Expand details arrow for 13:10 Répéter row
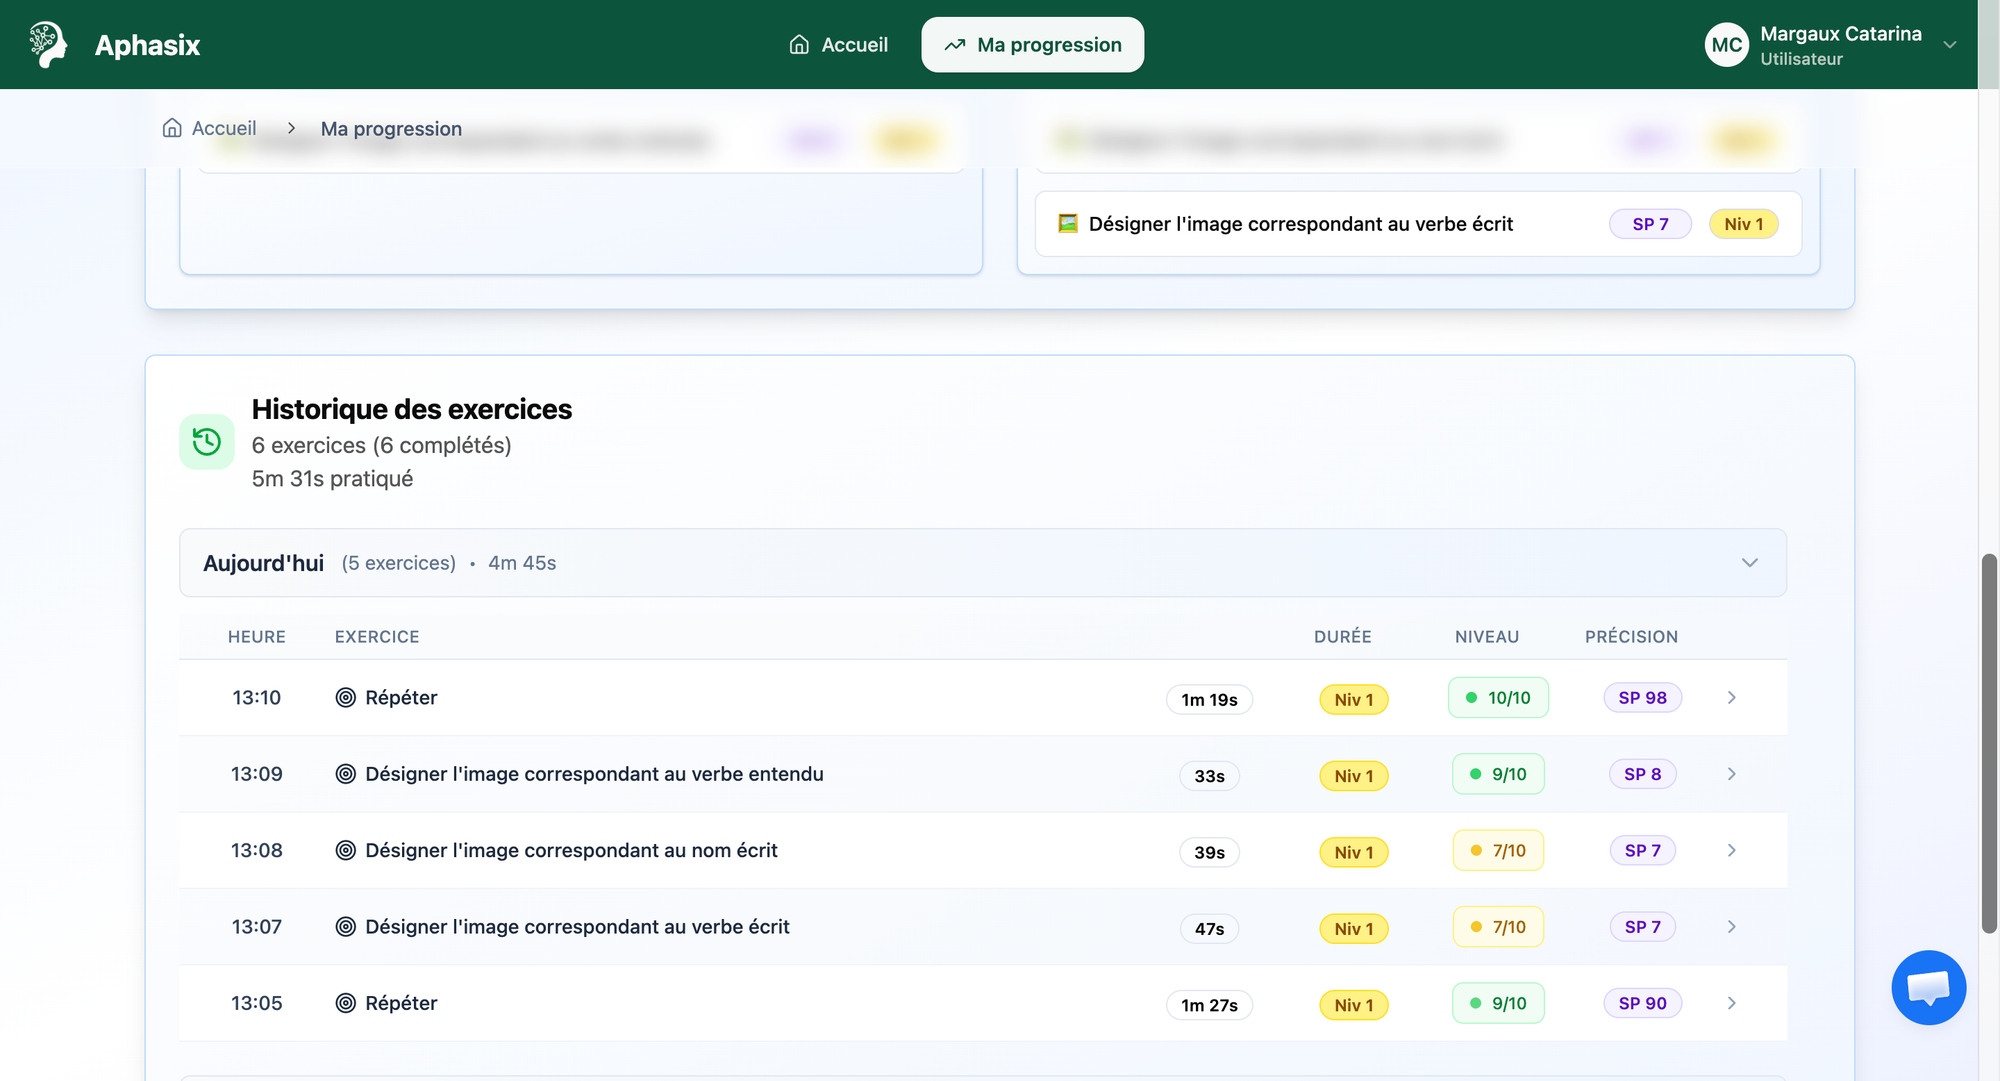 [x=1732, y=698]
